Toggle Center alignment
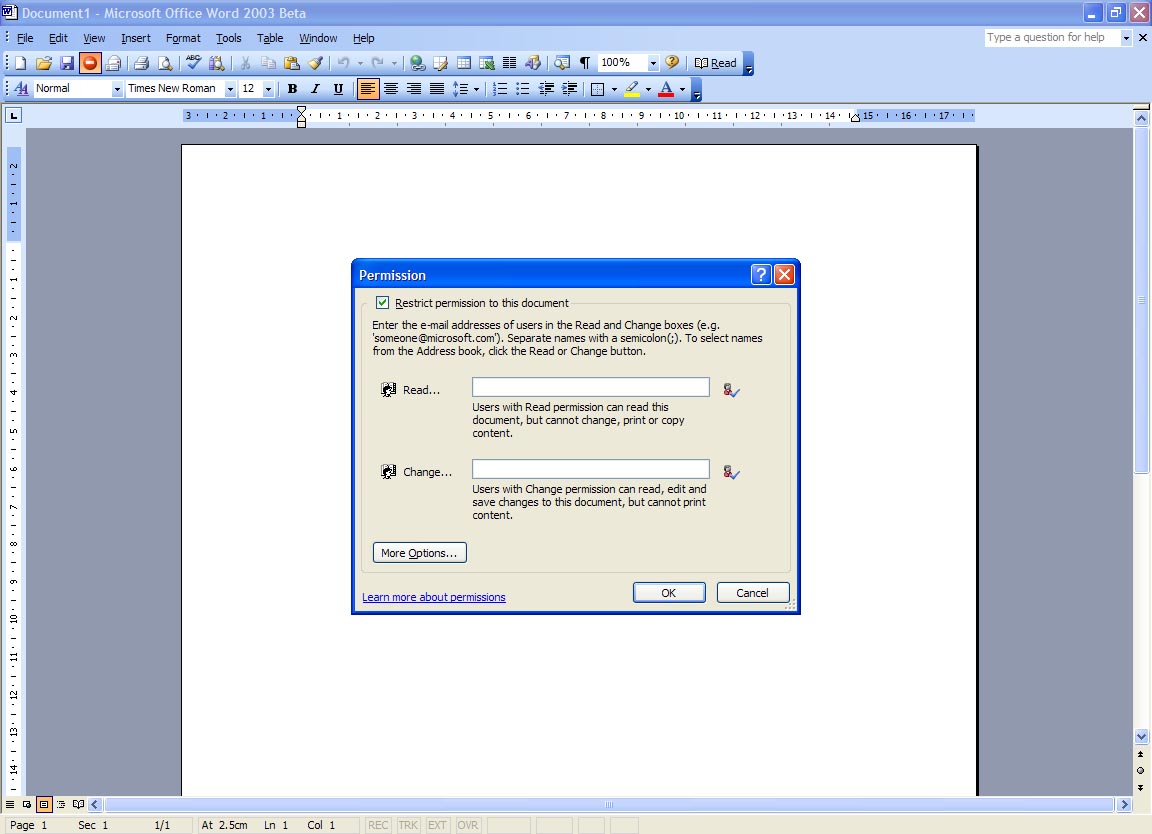The width and height of the screenshot is (1152, 834). (391, 89)
